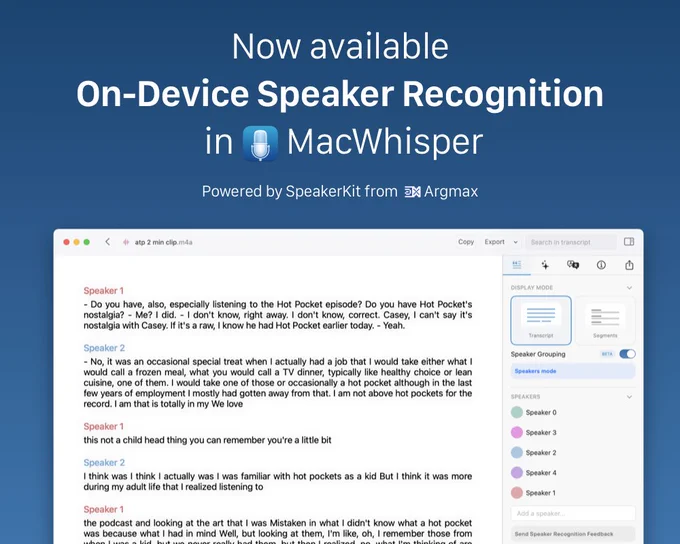Click Send Speaker Recognition Feedback button
The width and height of the screenshot is (680, 544).
[x=573, y=534]
